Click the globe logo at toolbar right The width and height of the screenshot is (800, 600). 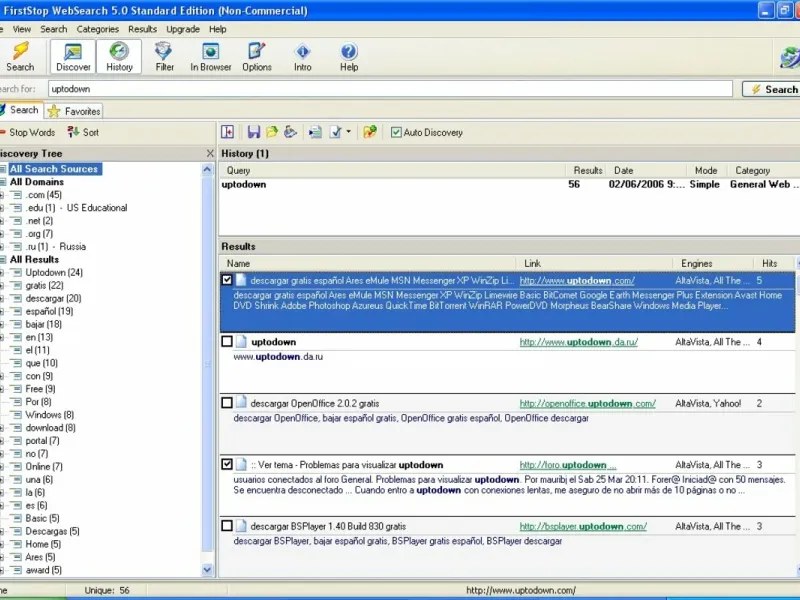790,57
